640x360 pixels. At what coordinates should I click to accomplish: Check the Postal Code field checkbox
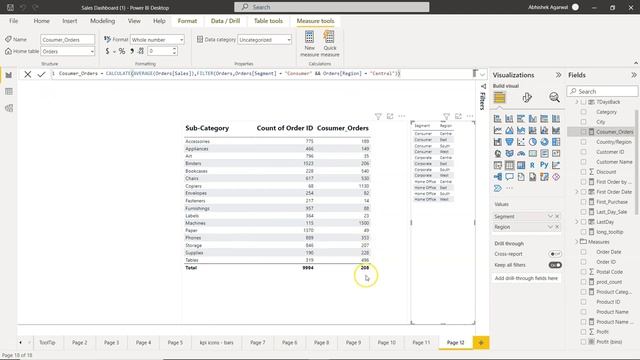click(584, 272)
